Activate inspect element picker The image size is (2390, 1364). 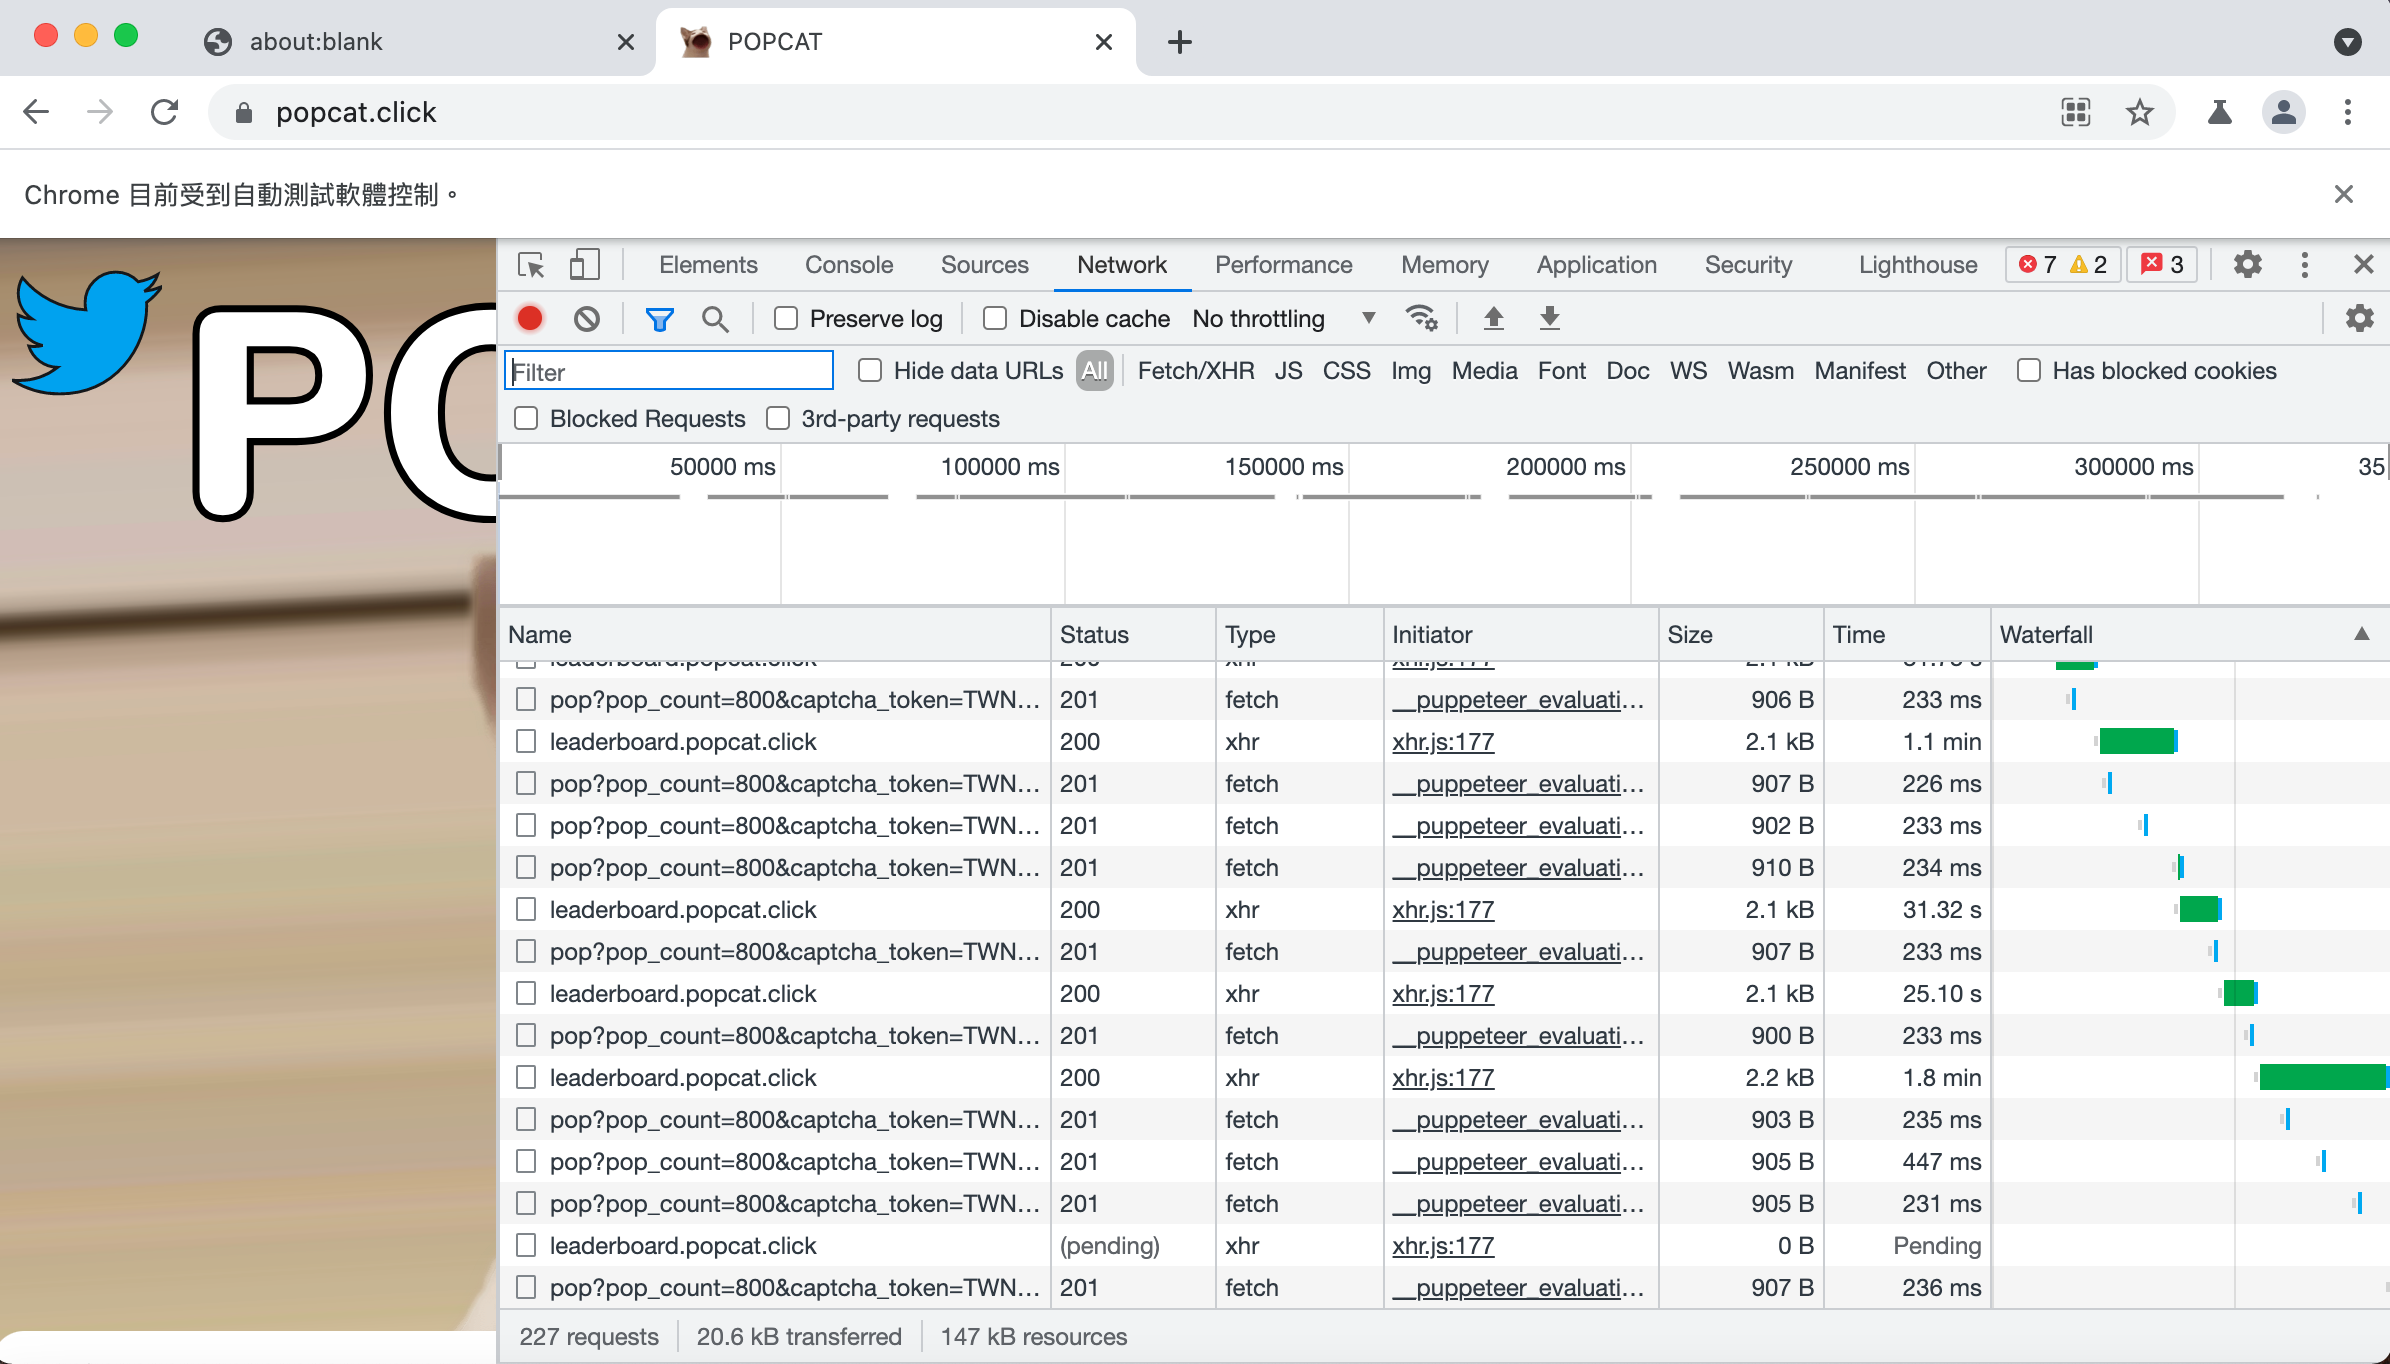coord(531,265)
